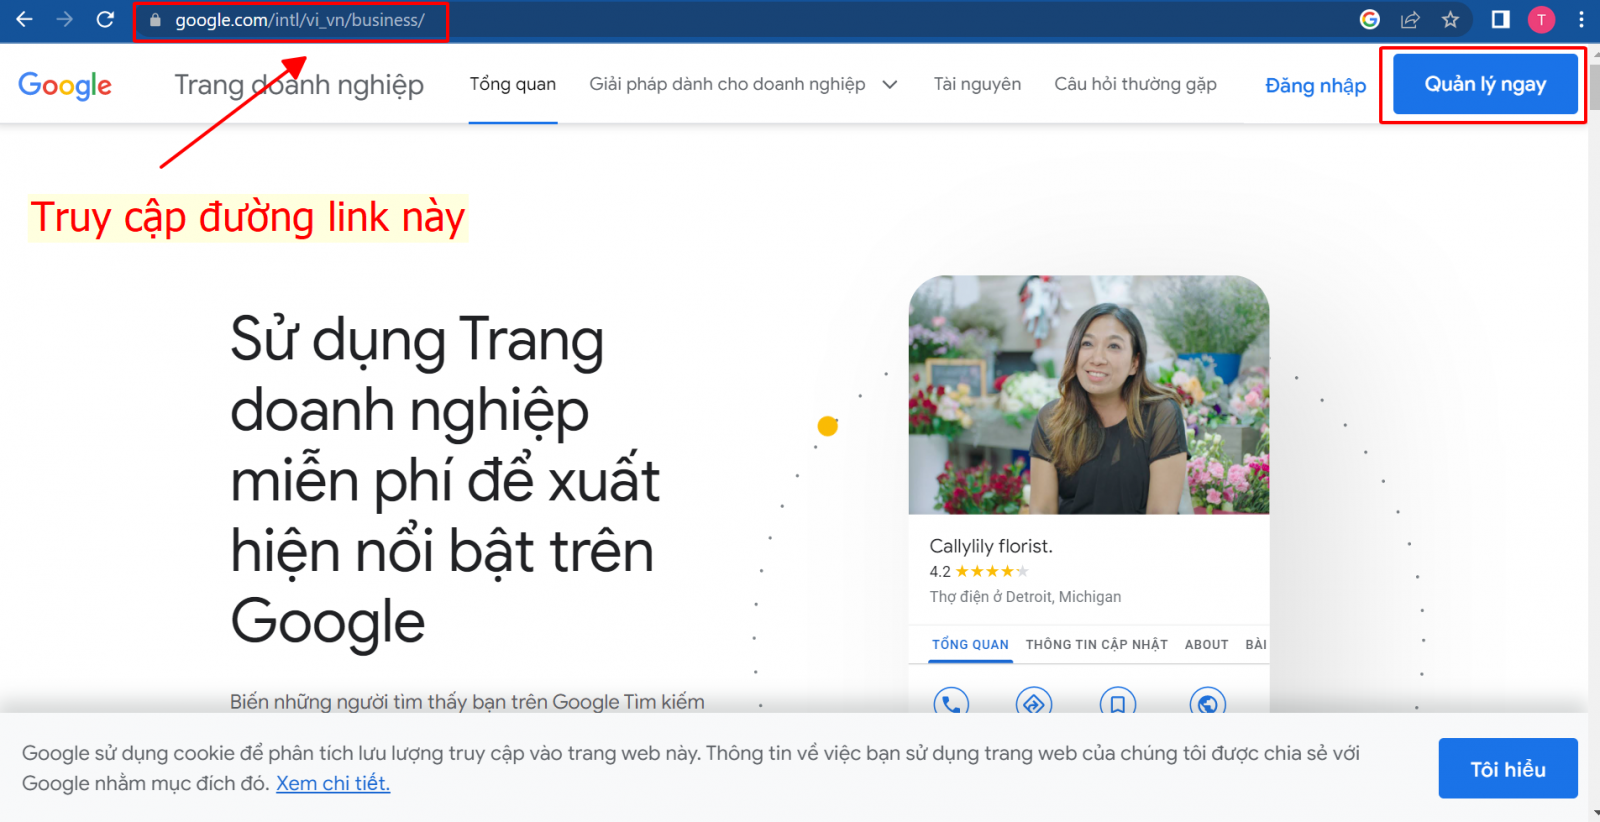Click the Google logo in the header
1600x822 pixels.
point(65,85)
